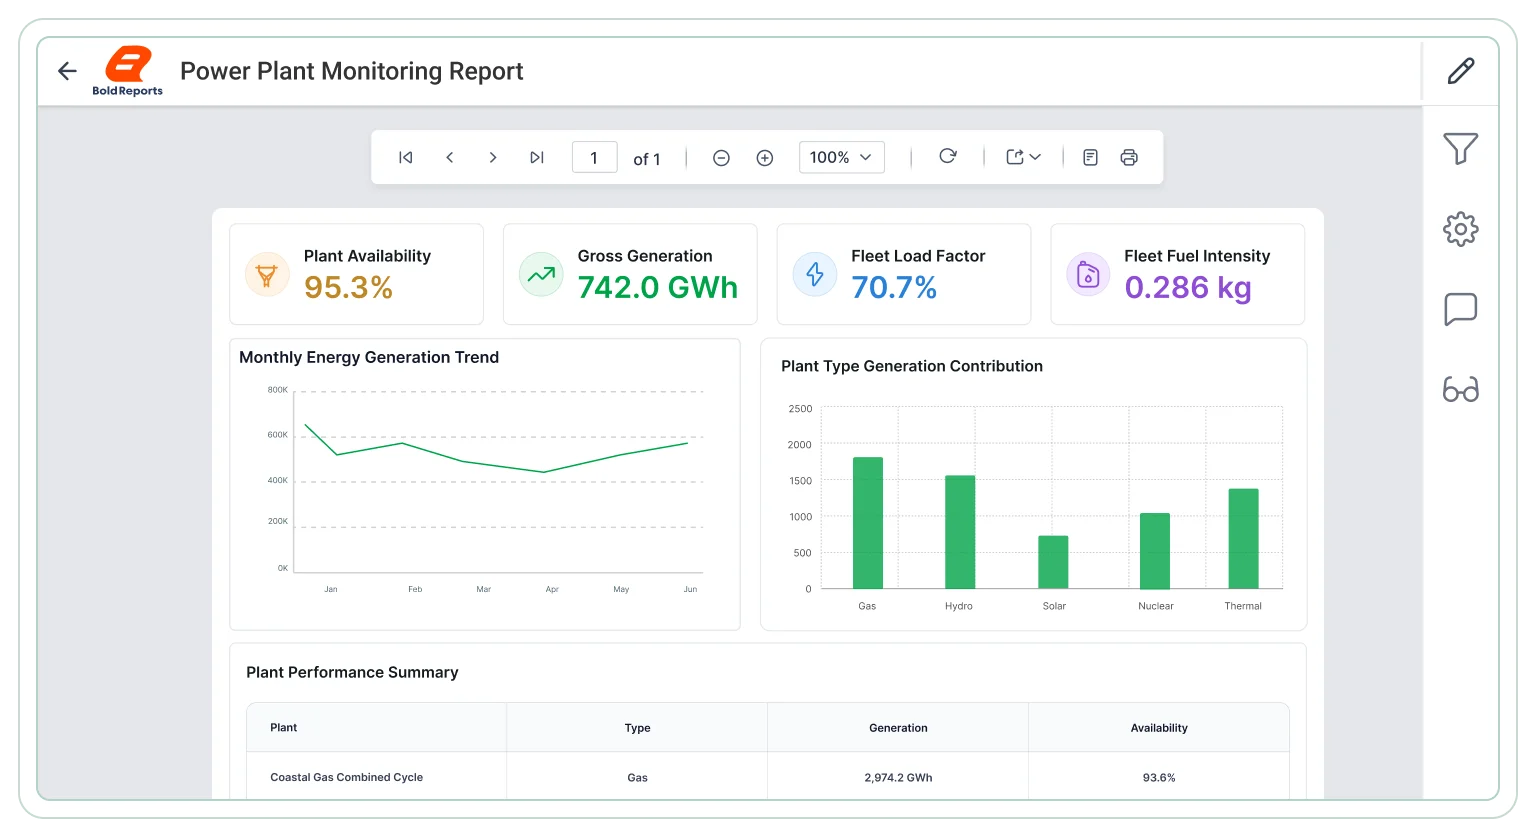Jump to the last page
1536x837 pixels.
[x=537, y=157]
